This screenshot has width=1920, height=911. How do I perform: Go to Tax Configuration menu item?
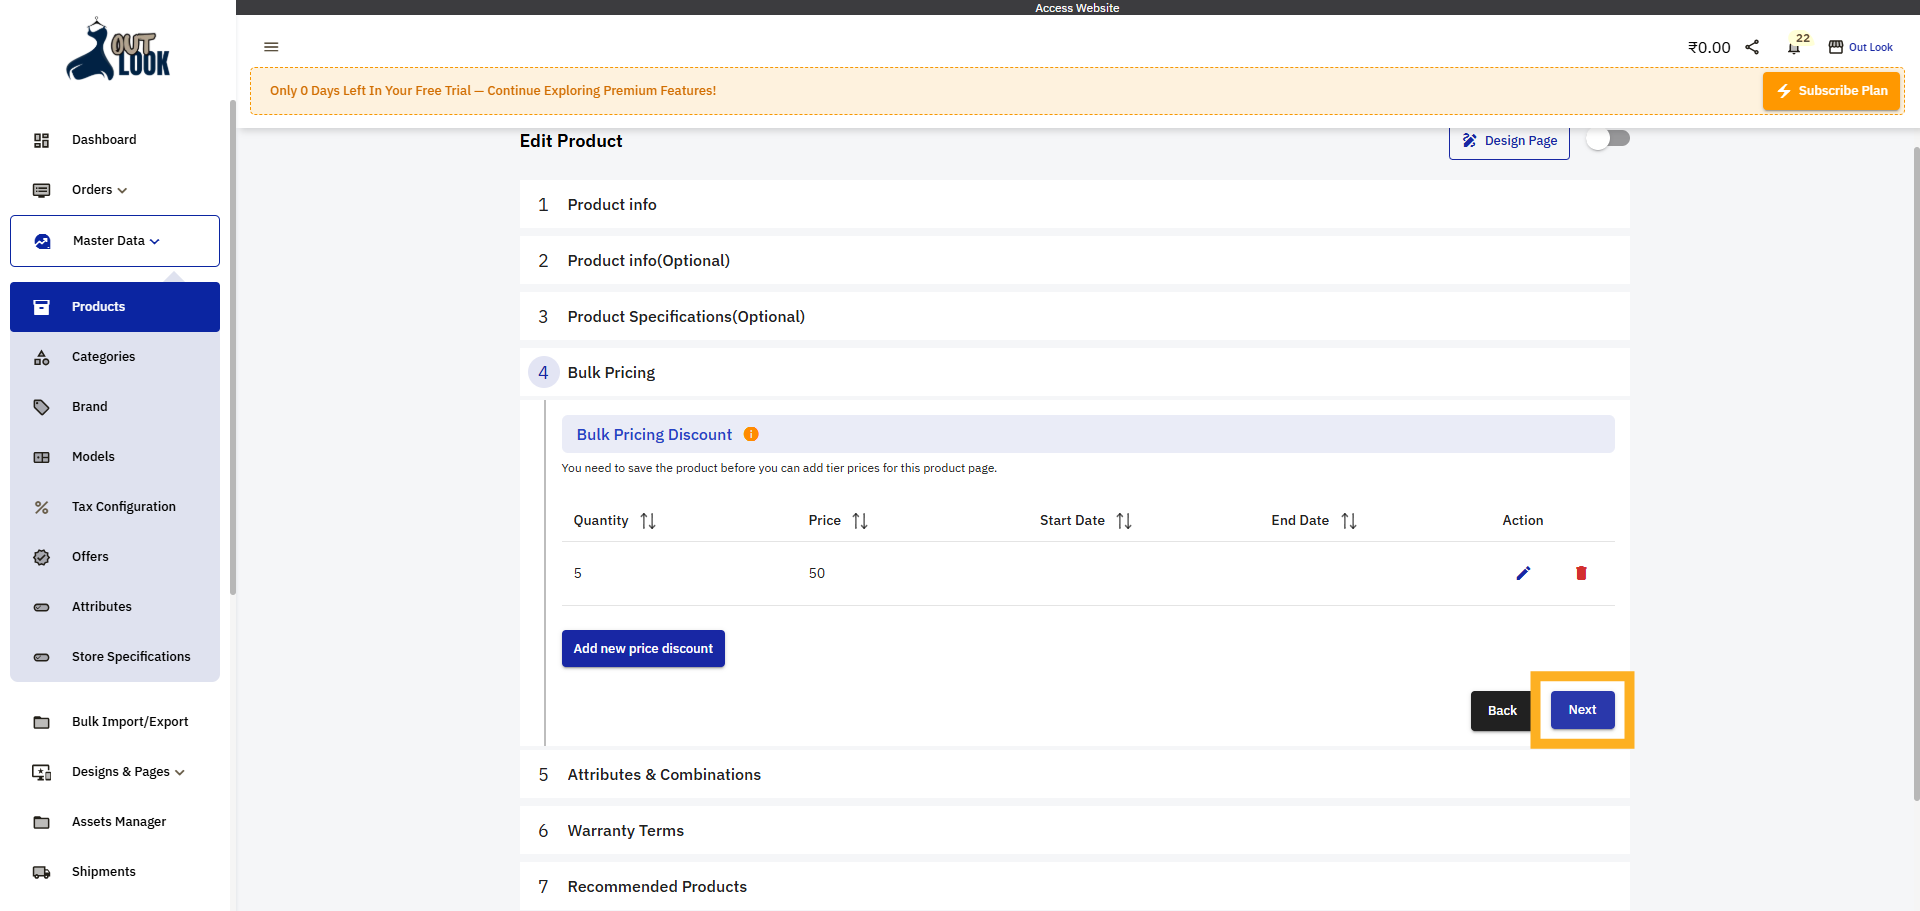pos(123,507)
